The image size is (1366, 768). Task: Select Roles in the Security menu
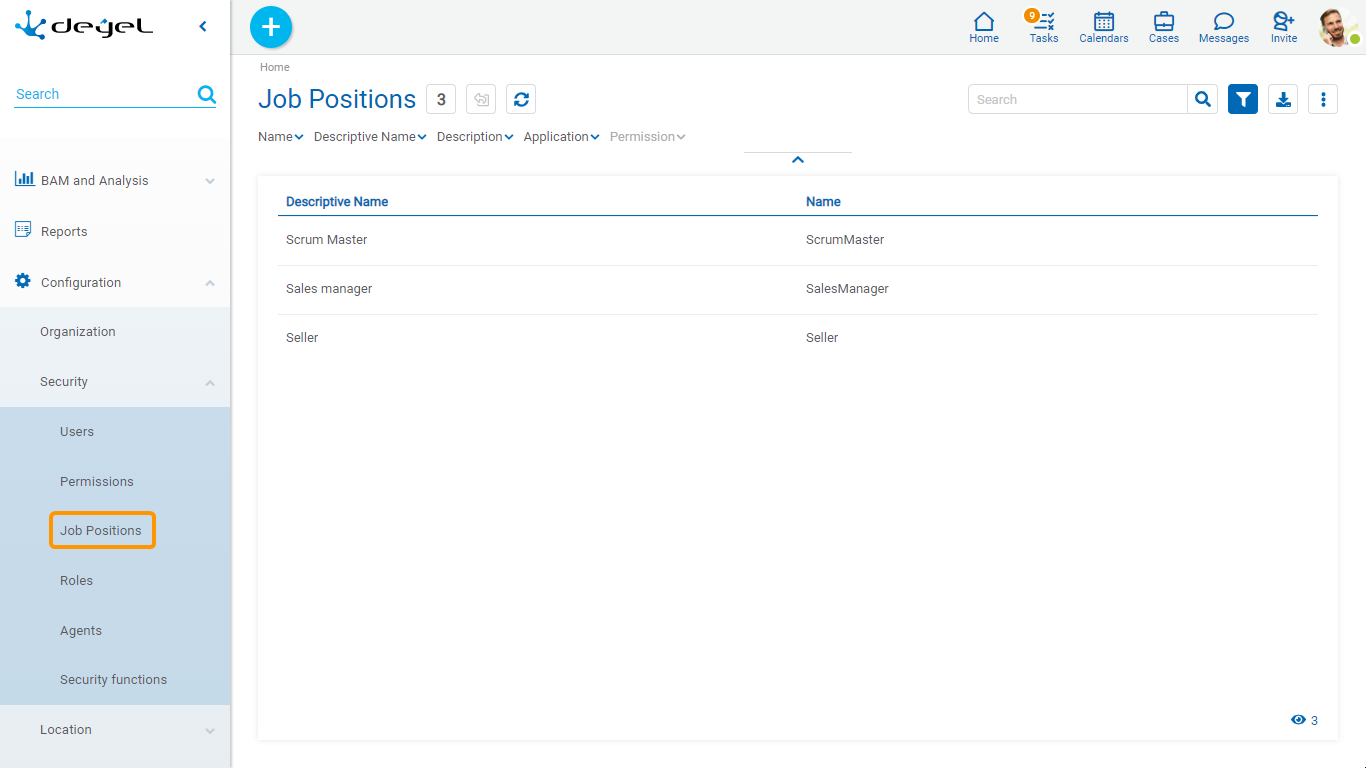(x=76, y=580)
